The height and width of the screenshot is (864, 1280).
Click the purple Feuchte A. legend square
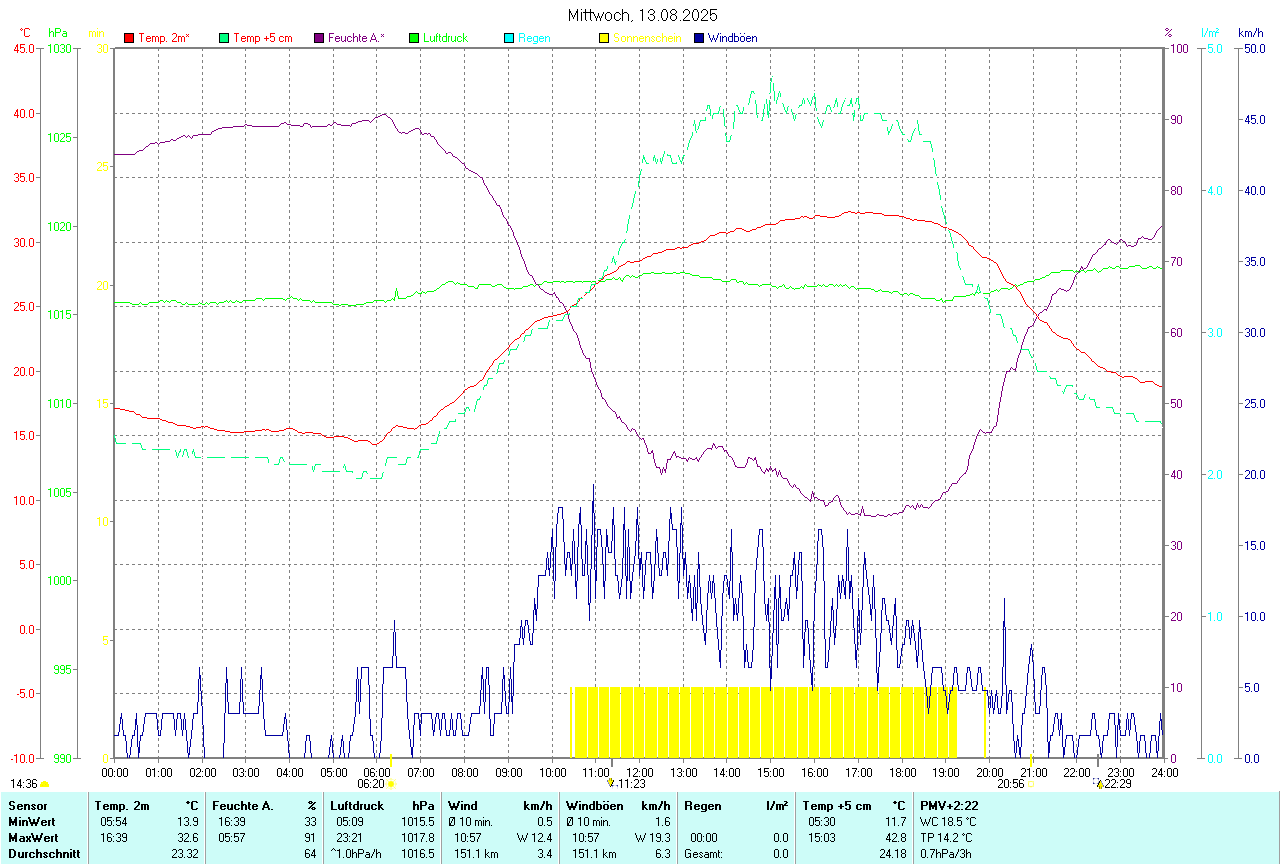319,38
